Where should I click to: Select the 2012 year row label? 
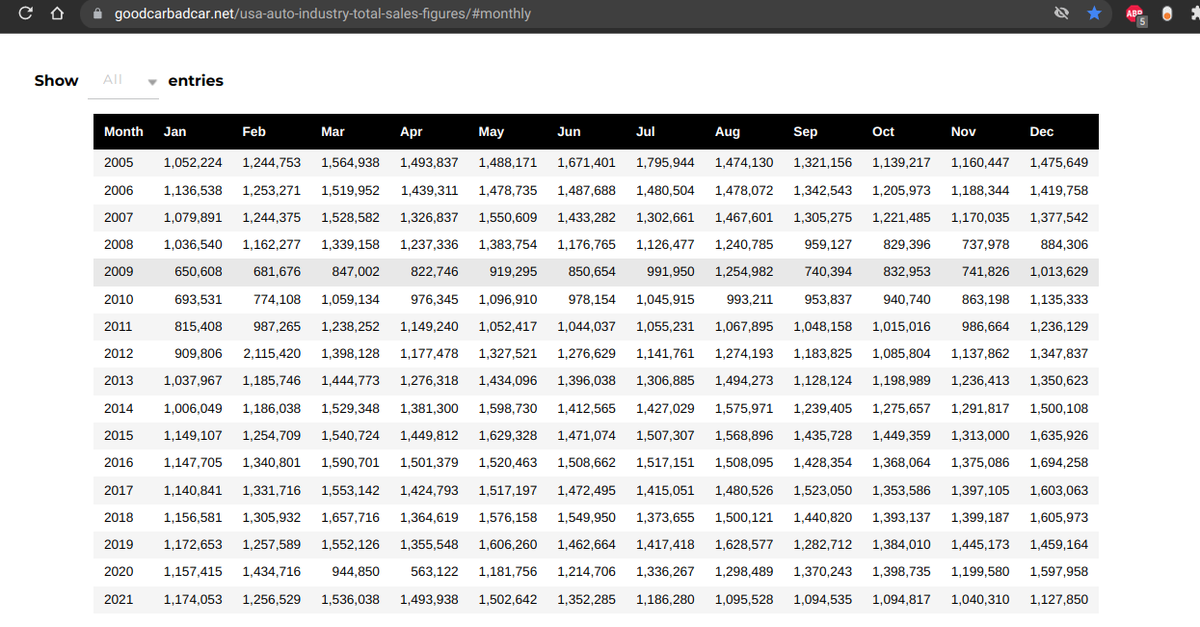[118, 353]
